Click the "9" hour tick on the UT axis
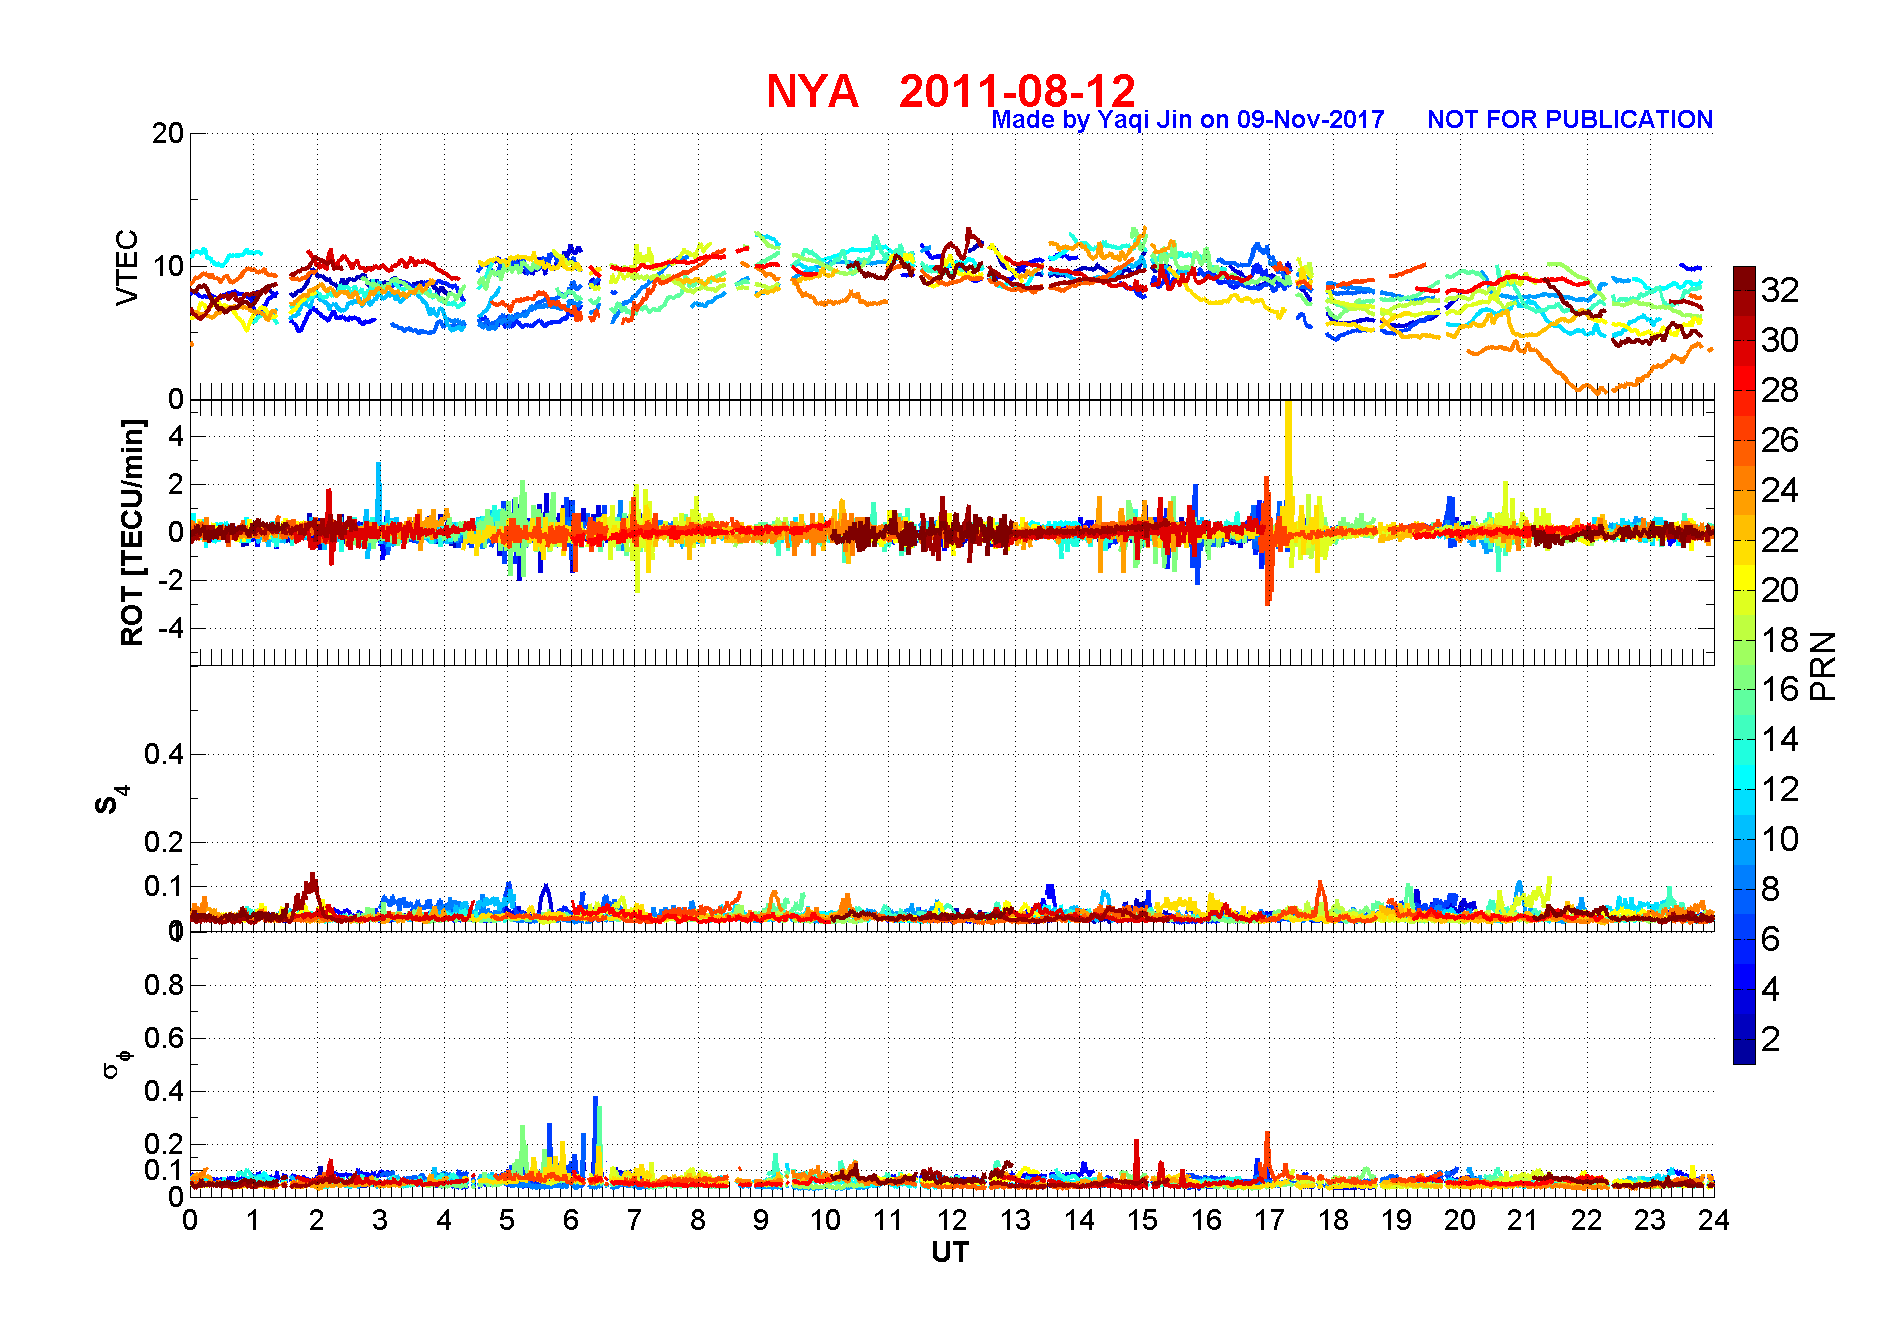The width and height of the screenshot is (1904, 1330). tap(761, 1220)
